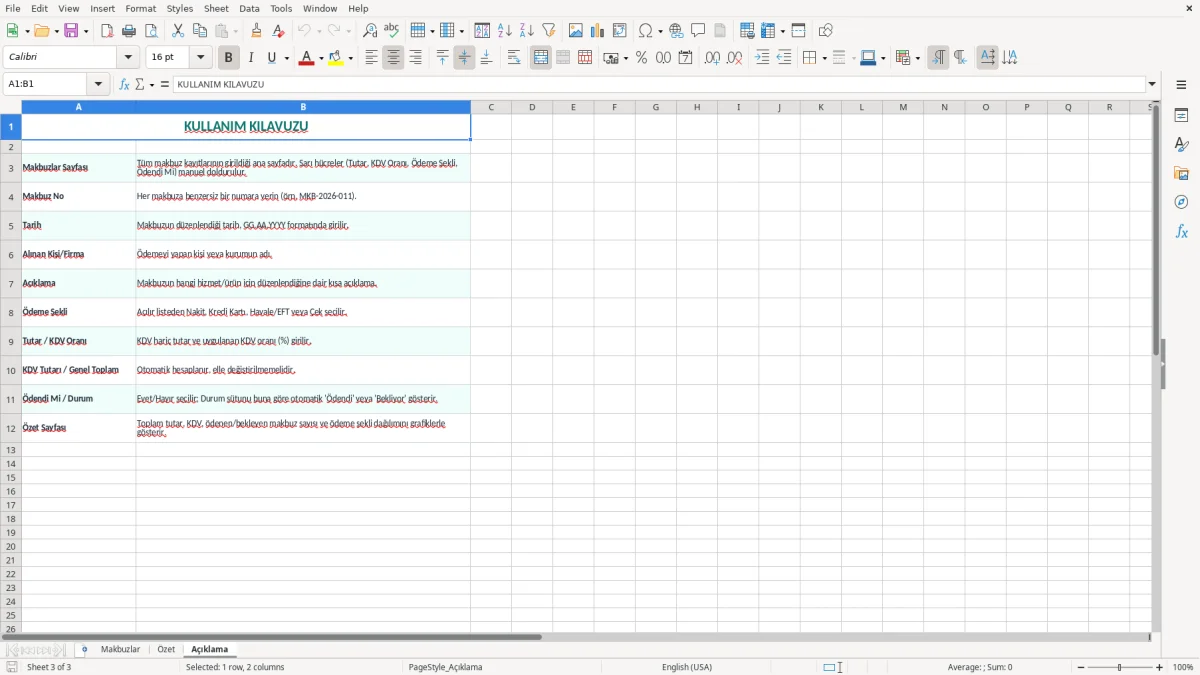Viewport: 1200px width, 675px height.
Task: Toggle Align Left button
Action: 372,58
